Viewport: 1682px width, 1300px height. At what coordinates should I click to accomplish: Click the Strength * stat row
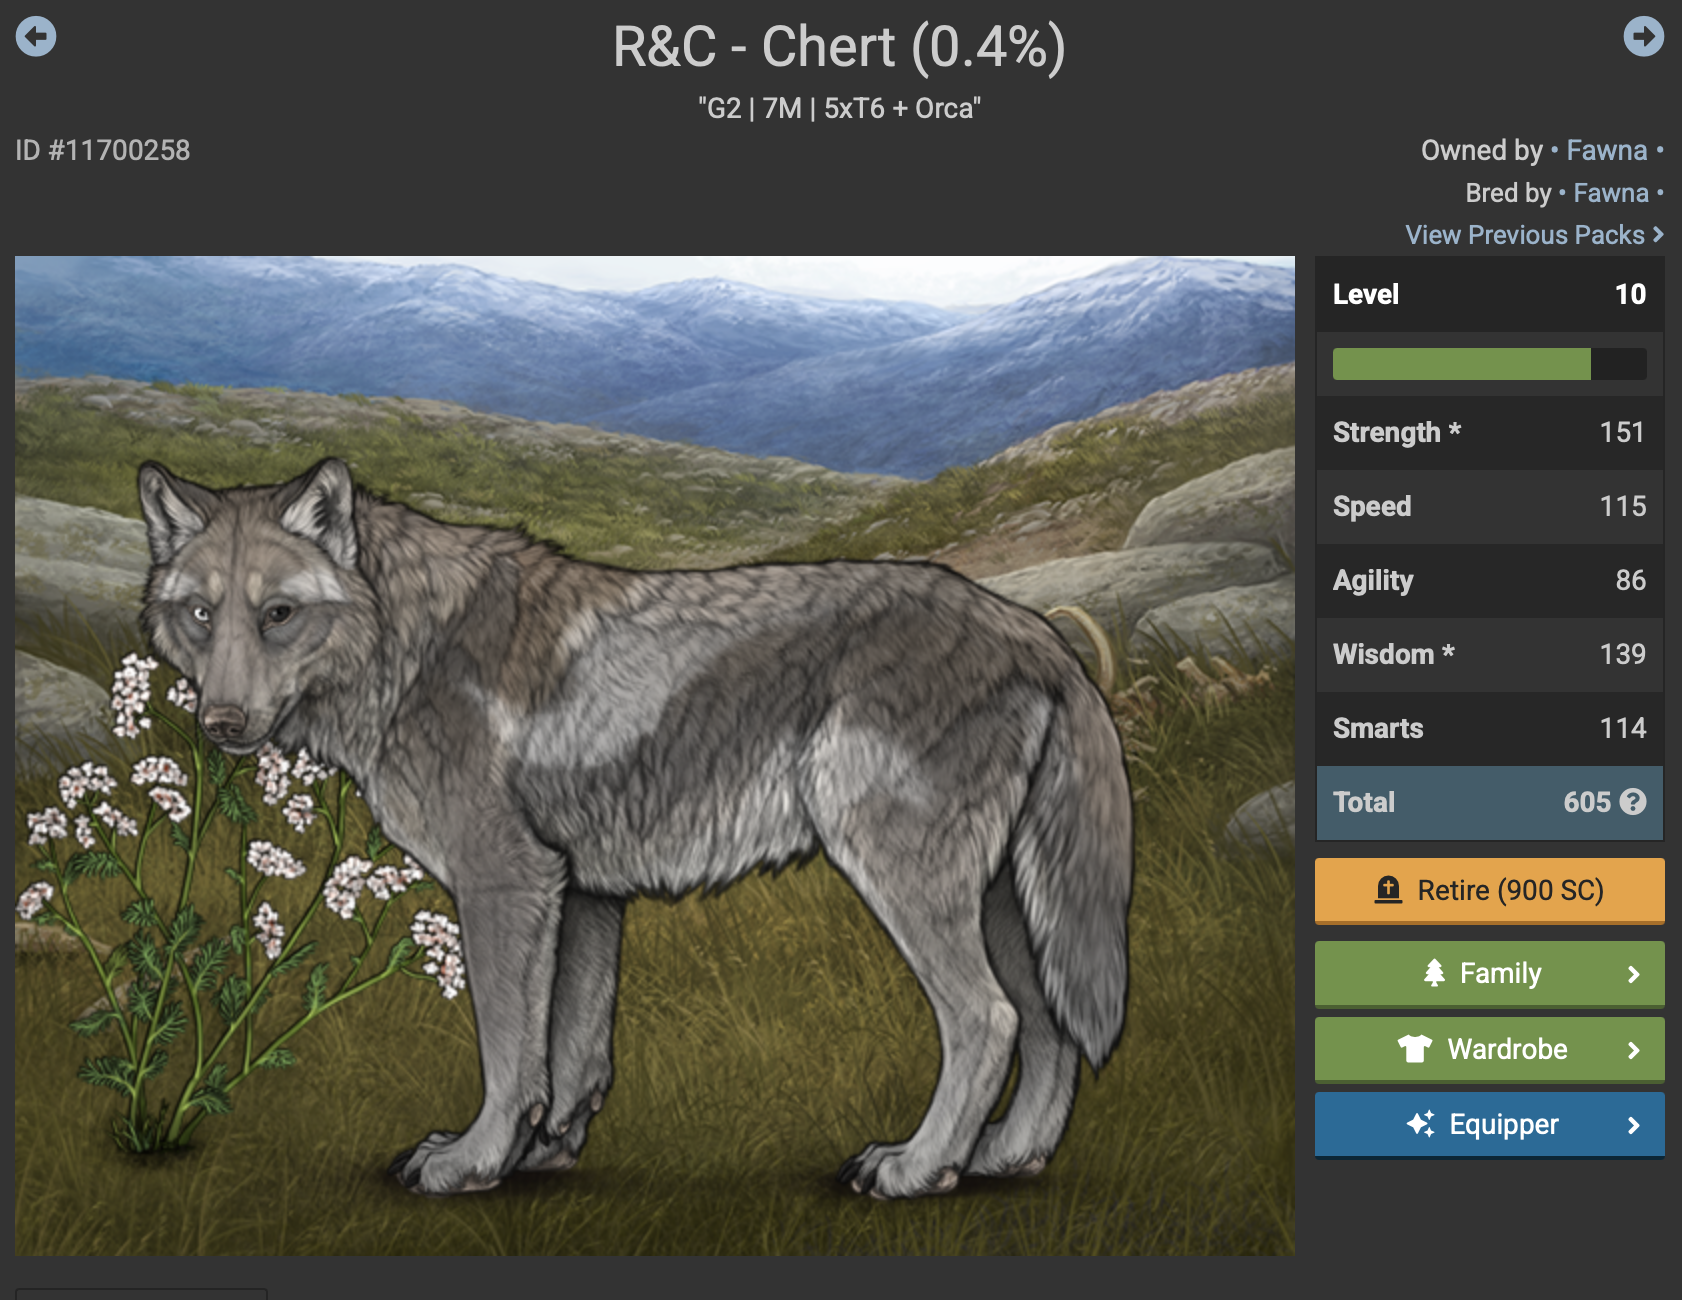1489,432
